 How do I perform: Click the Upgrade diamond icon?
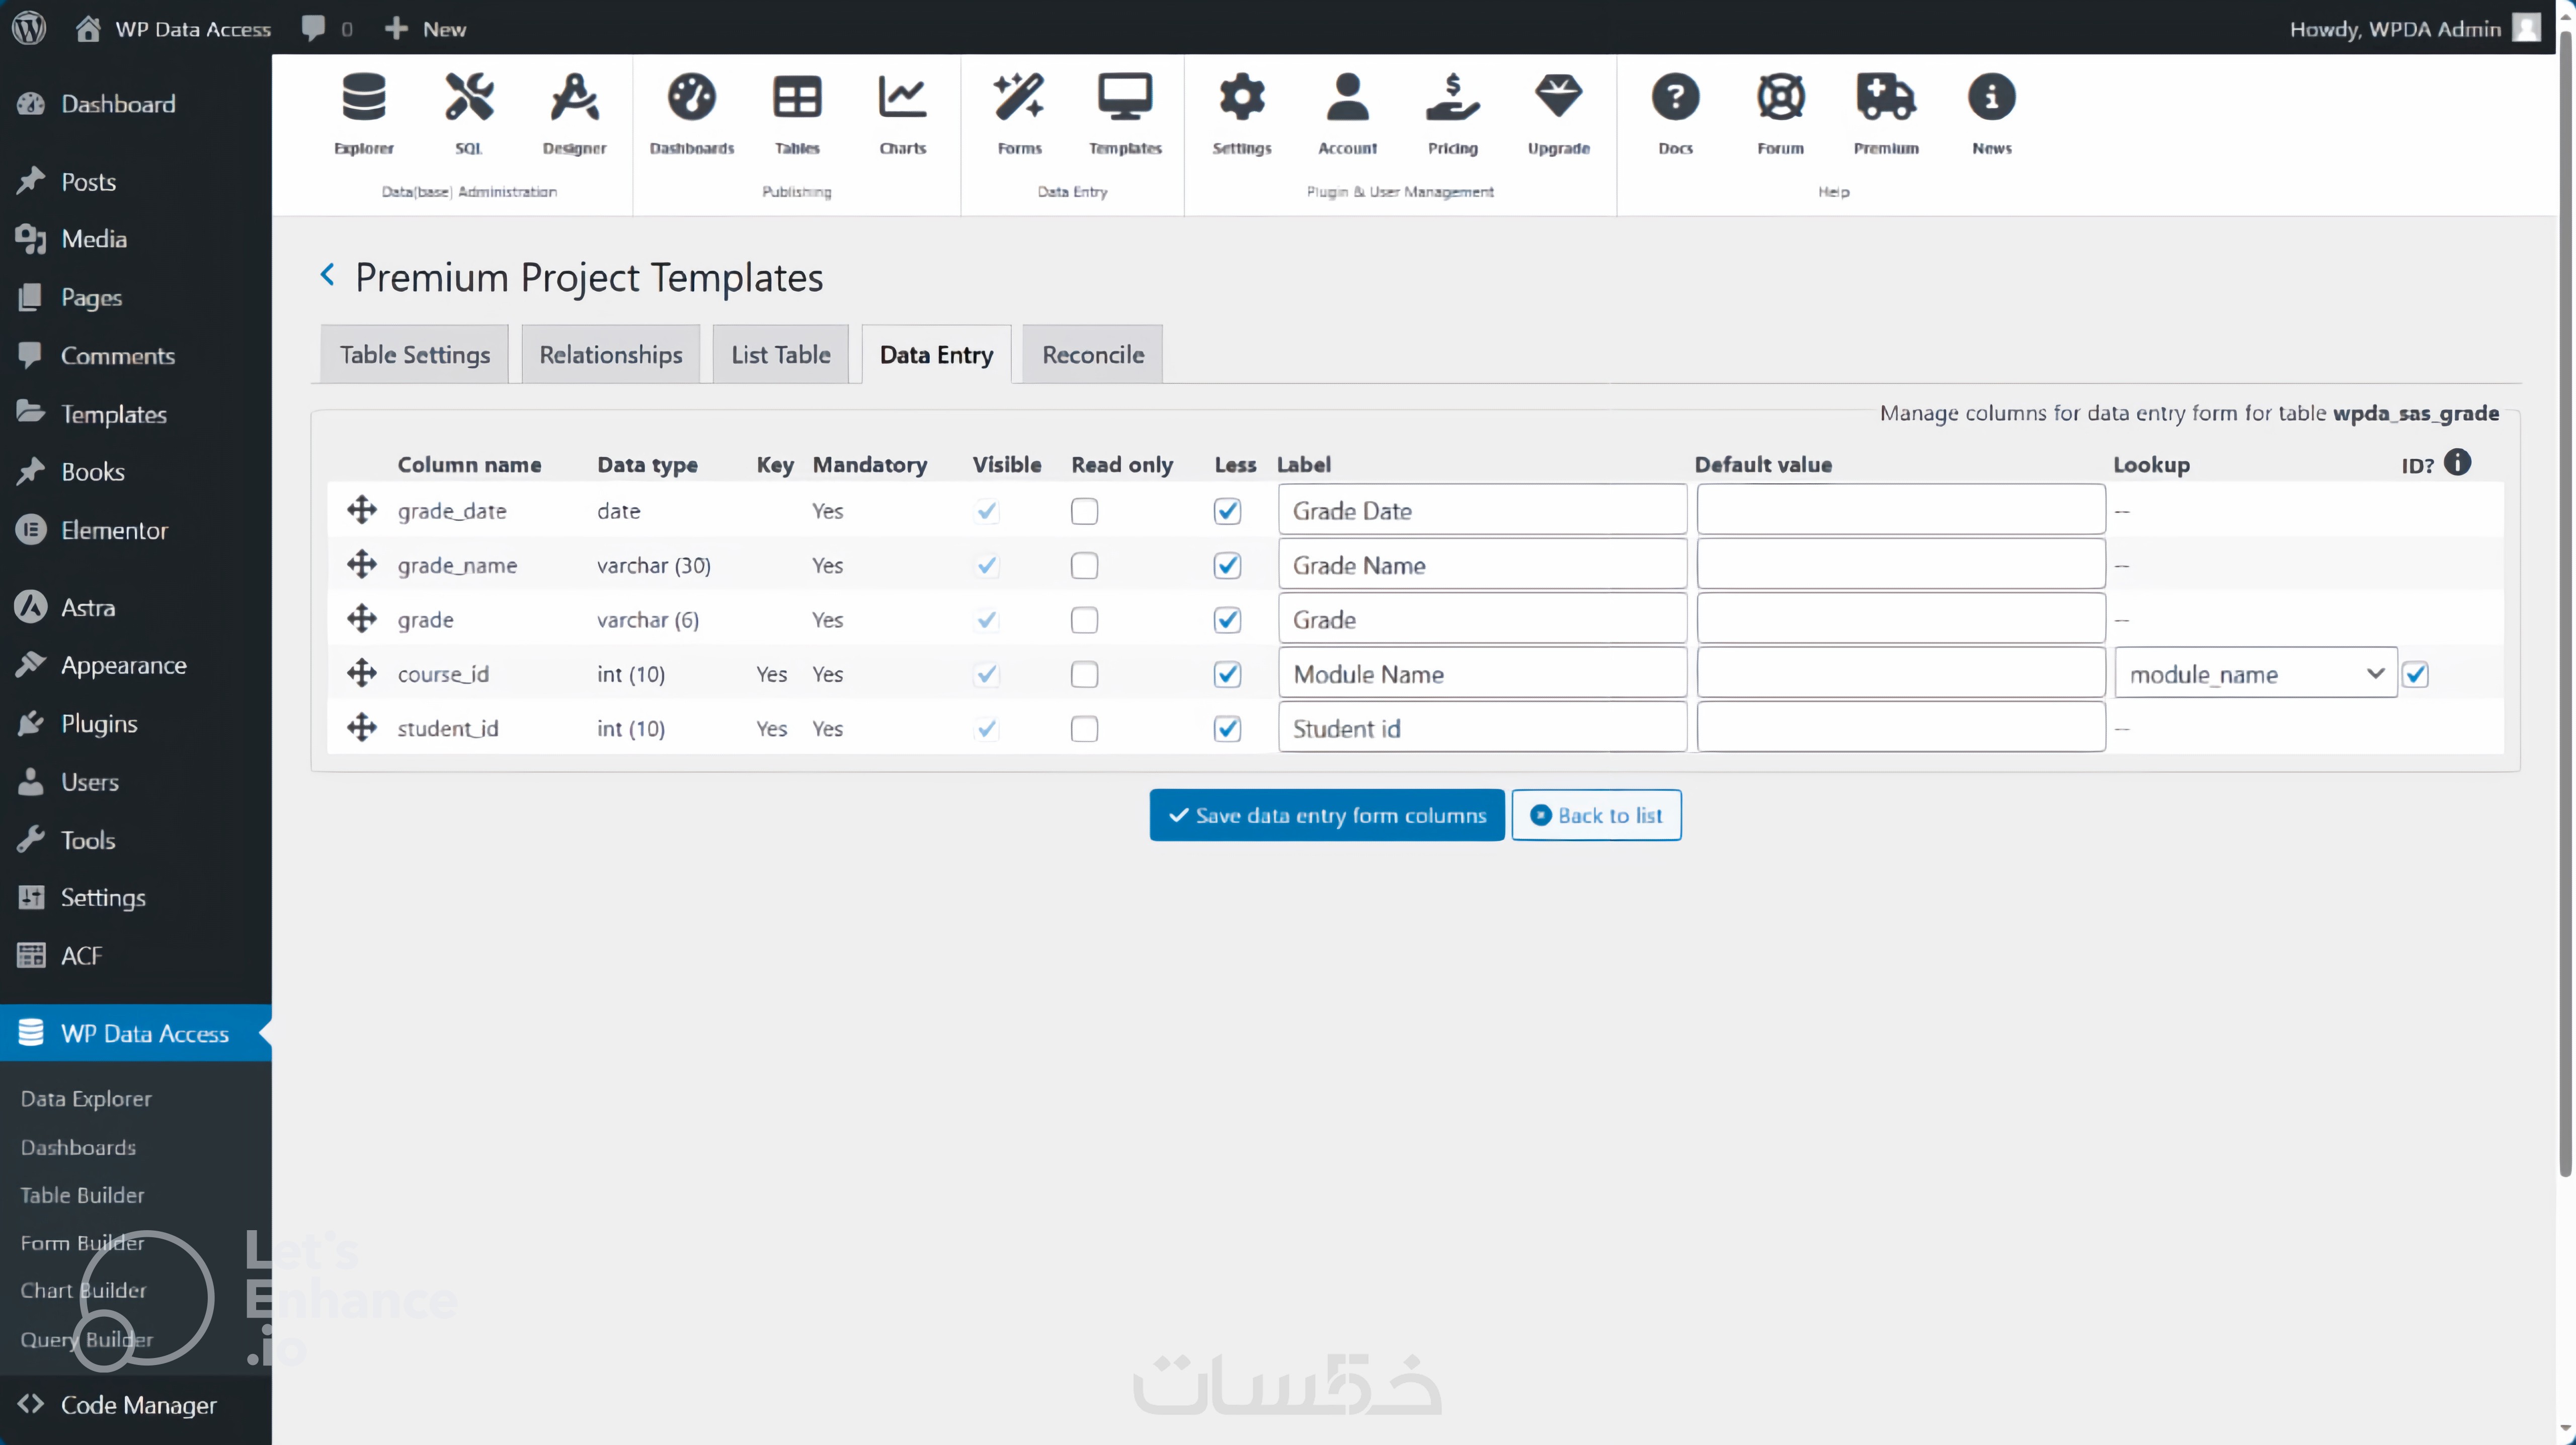[1558, 98]
